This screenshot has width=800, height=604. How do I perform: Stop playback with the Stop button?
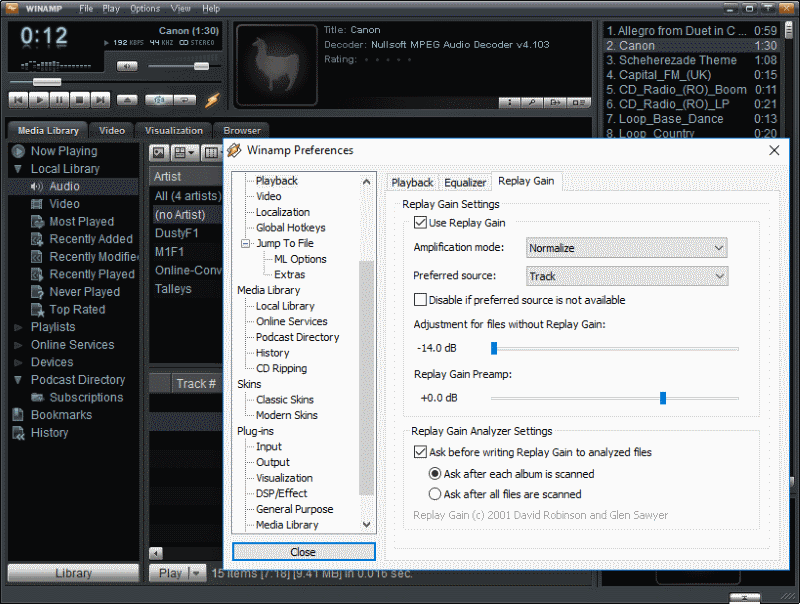(80, 99)
